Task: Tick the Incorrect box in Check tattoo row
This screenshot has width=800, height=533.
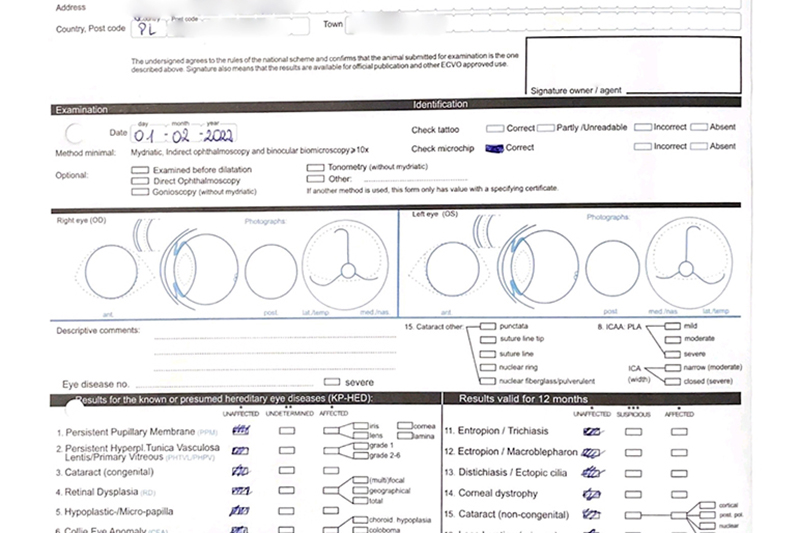Action: coord(642,127)
